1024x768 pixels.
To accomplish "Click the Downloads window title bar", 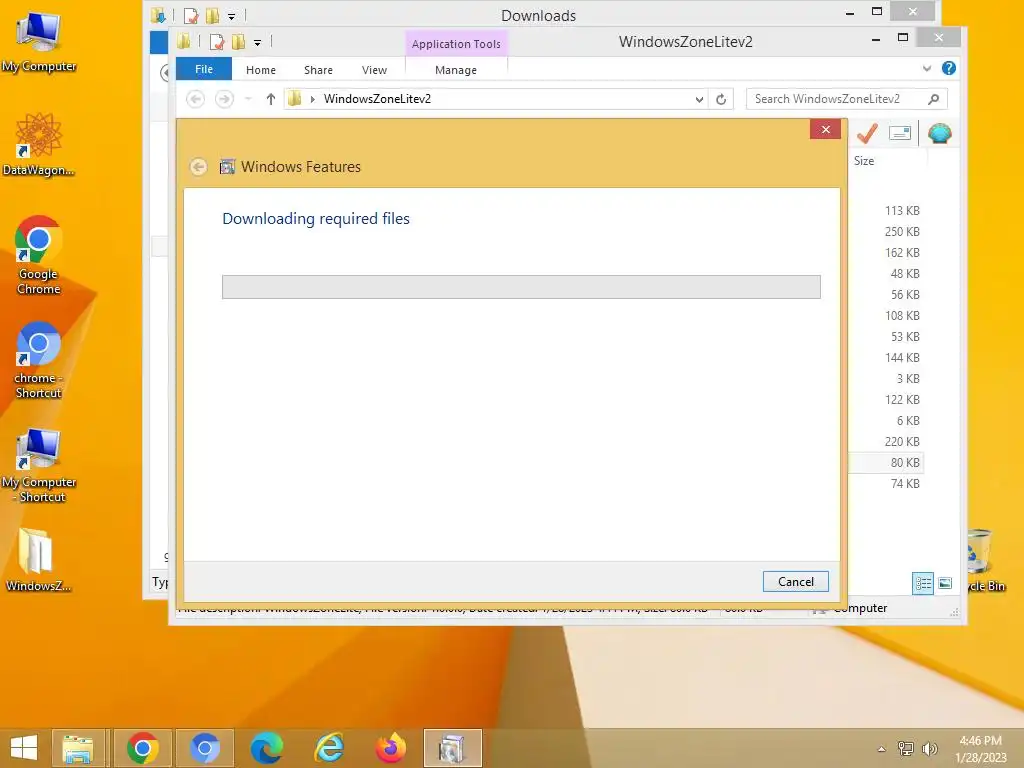I will 538,15.
